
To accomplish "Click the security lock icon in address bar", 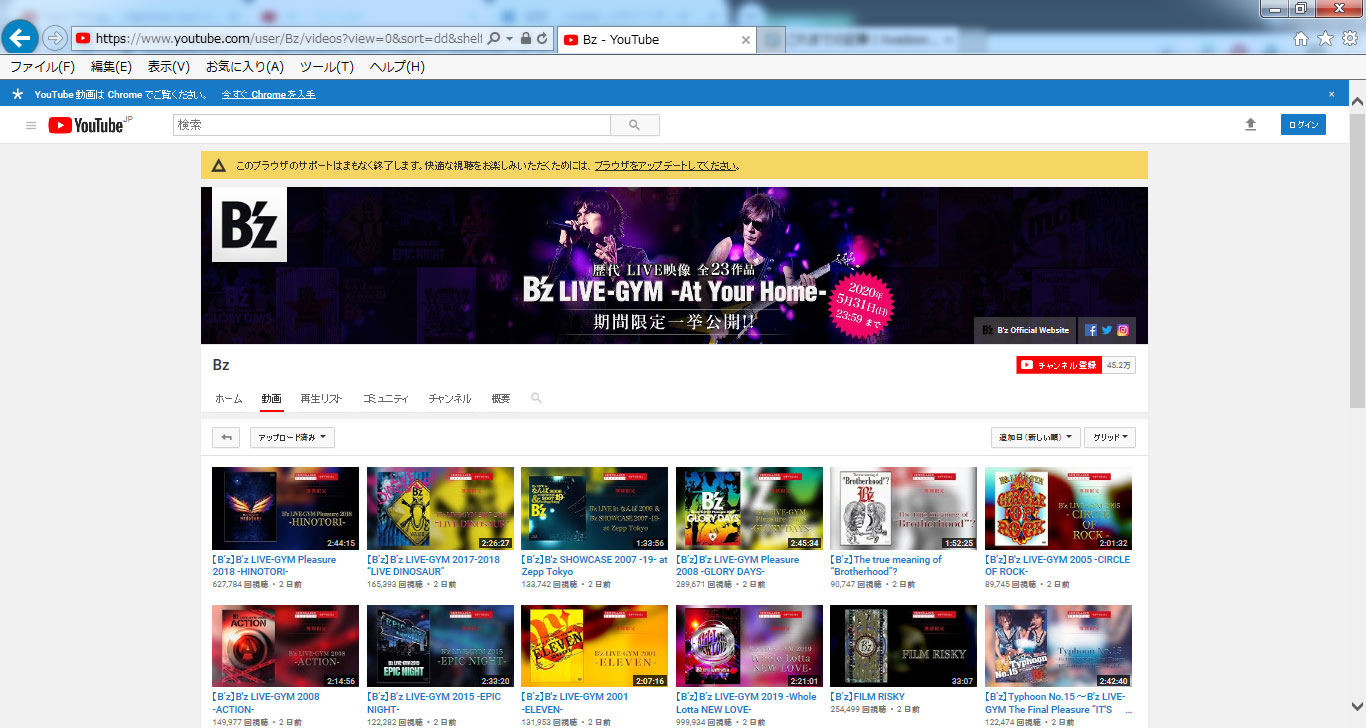I will 526,39.
